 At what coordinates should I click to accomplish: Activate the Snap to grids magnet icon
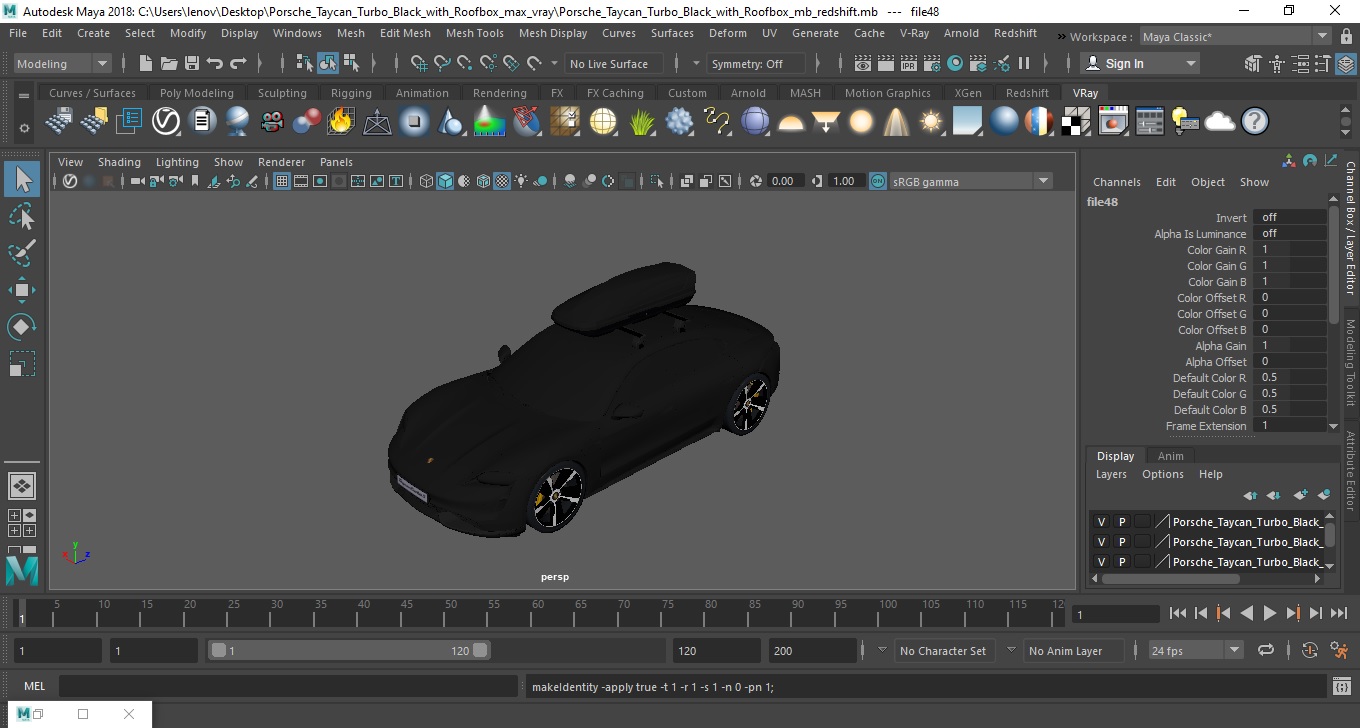tap(419, 63)
